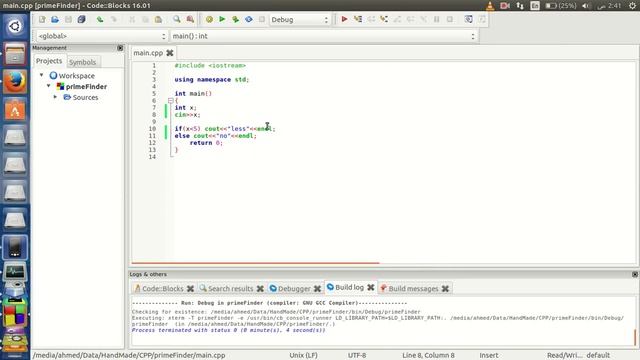
Task: Select the Build log tab
Action: (349, 287)
